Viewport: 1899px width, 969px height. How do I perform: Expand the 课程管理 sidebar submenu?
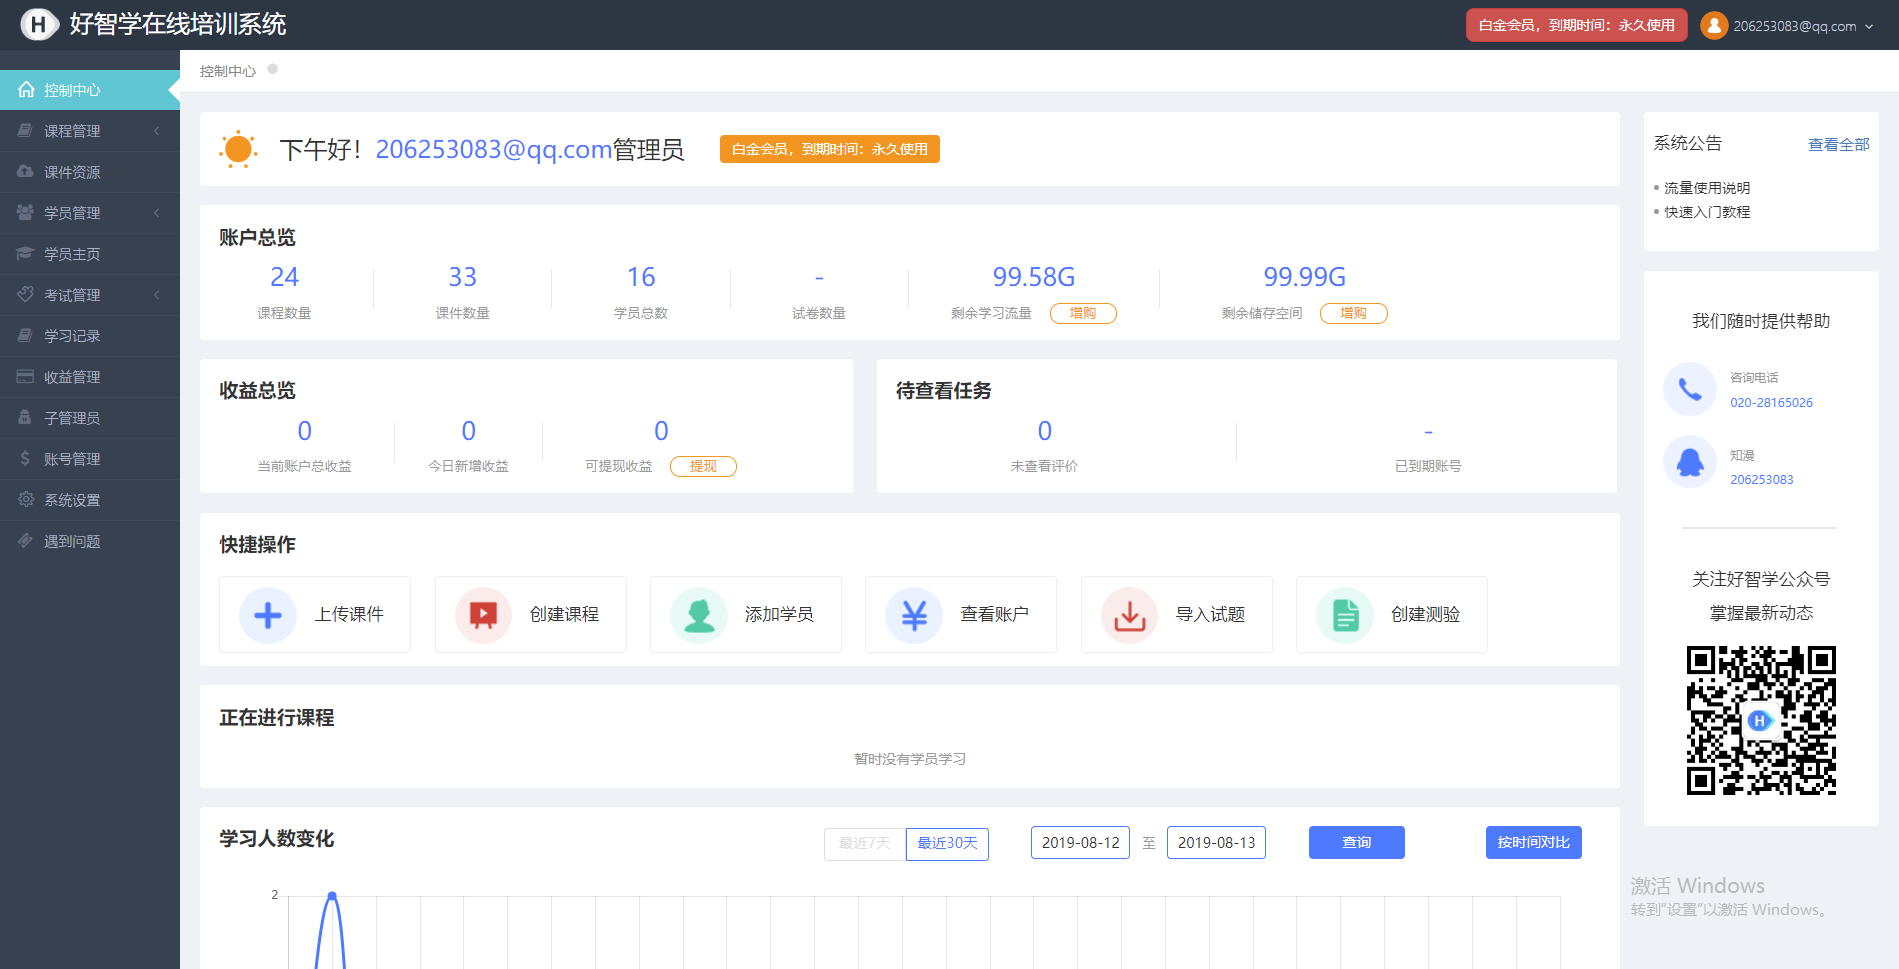(90, 131)
